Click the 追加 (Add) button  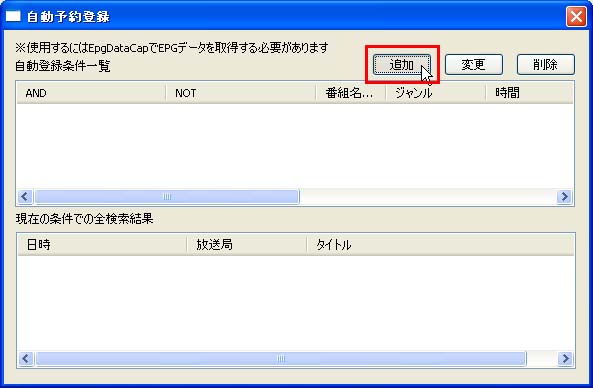click(402, 65)
